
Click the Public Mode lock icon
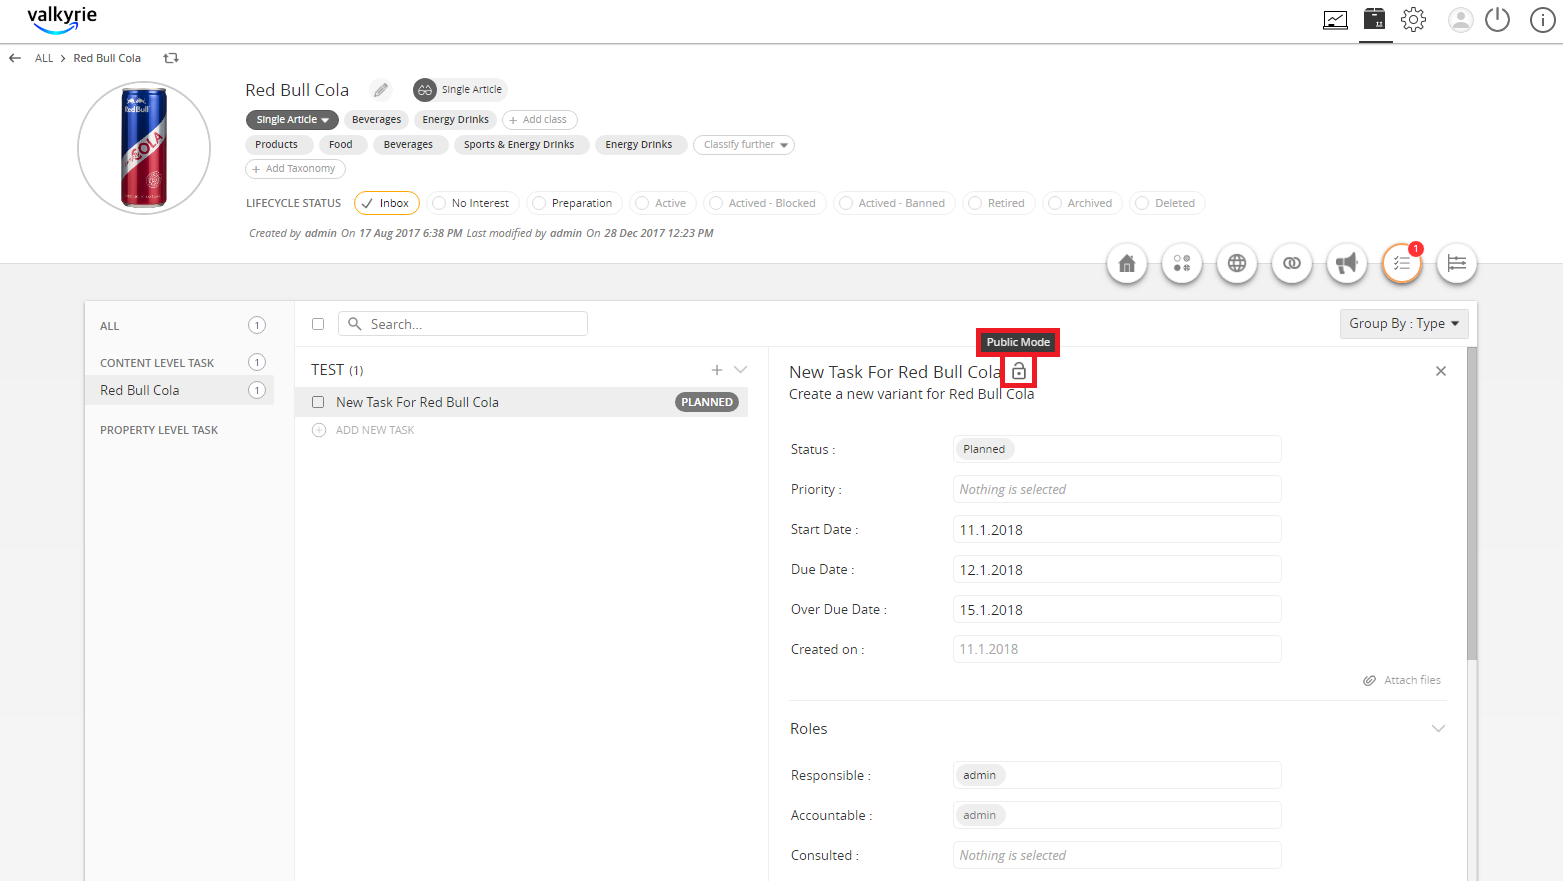point(1019,372)
